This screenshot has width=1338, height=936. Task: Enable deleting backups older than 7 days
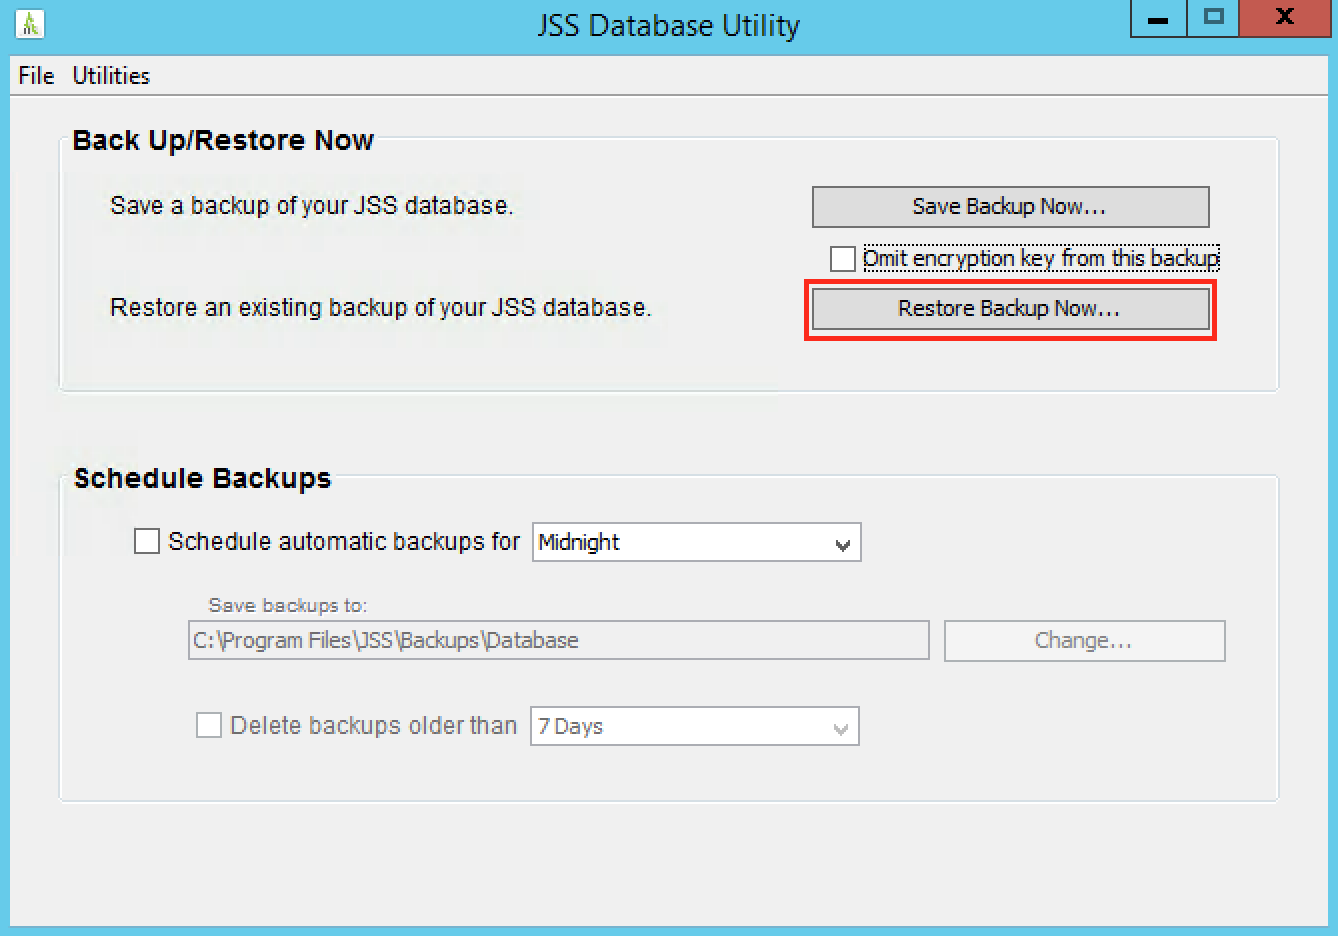point(208,725)
